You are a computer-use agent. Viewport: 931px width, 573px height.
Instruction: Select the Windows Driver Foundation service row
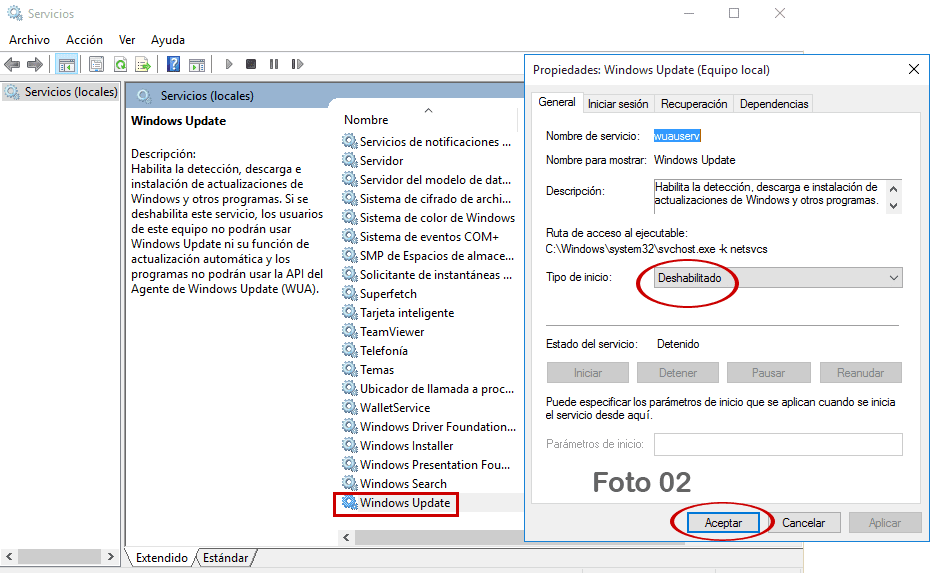(x=429, y=426)
